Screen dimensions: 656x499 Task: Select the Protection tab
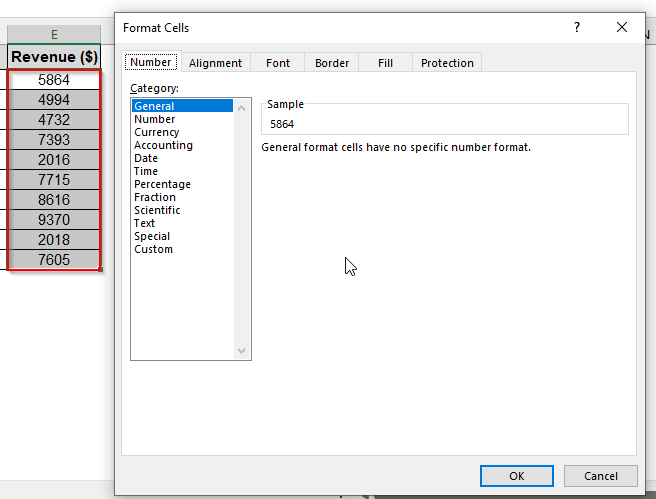[x=447, y=63]
